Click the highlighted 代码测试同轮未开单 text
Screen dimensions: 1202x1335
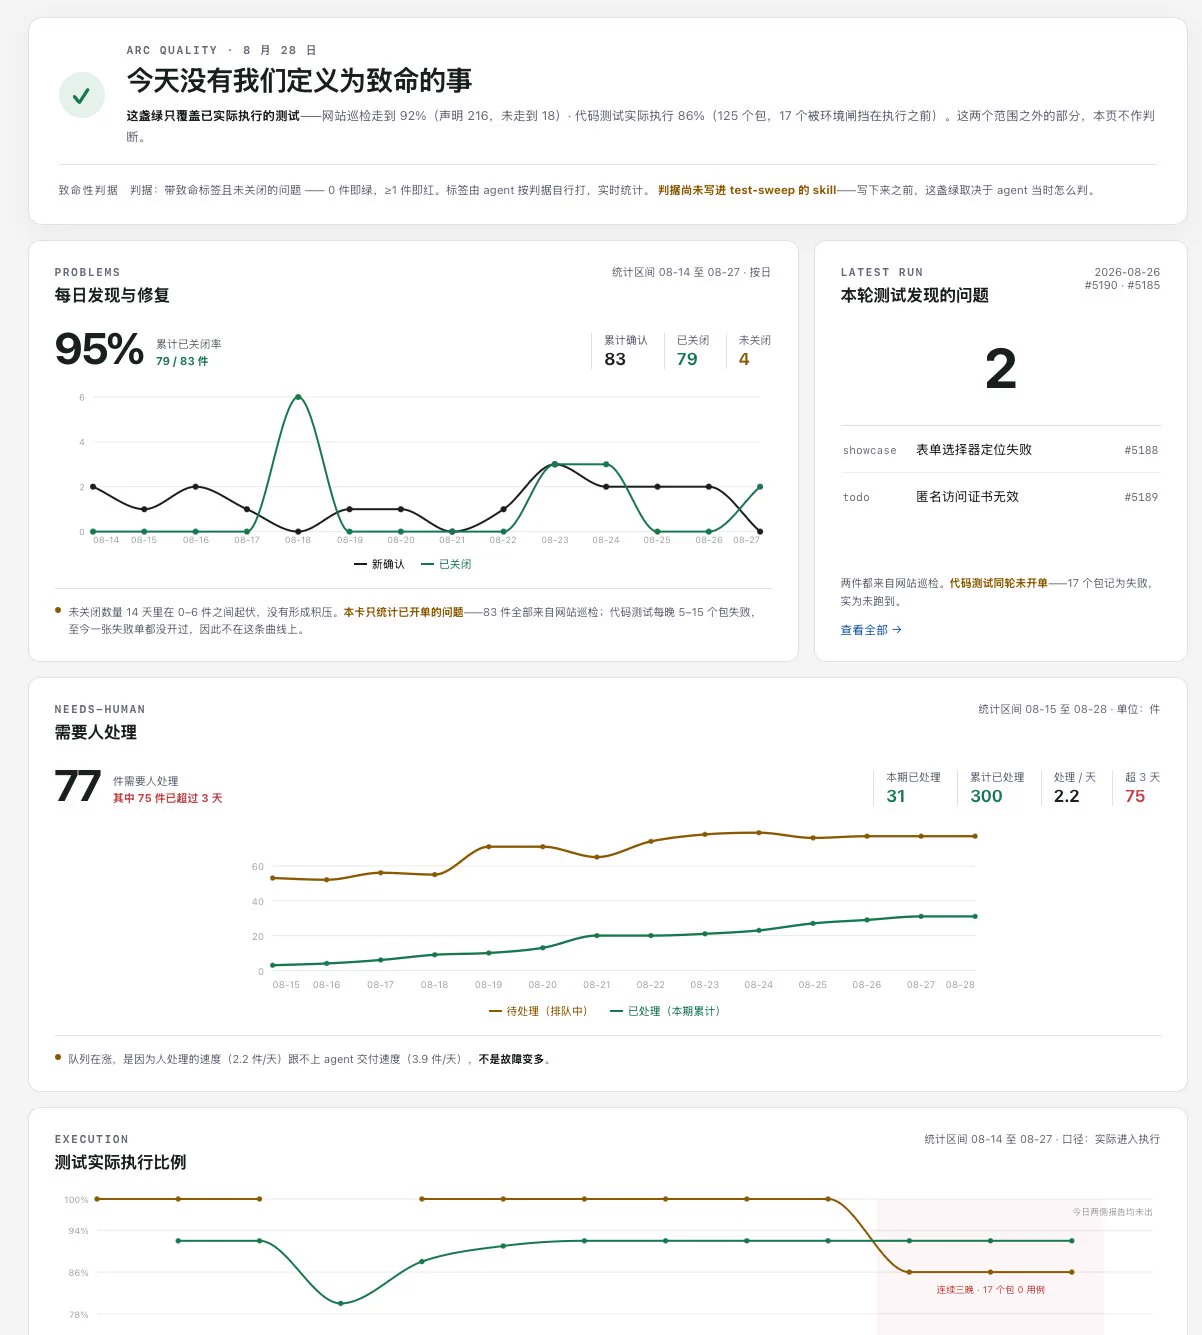pos(998,583)
